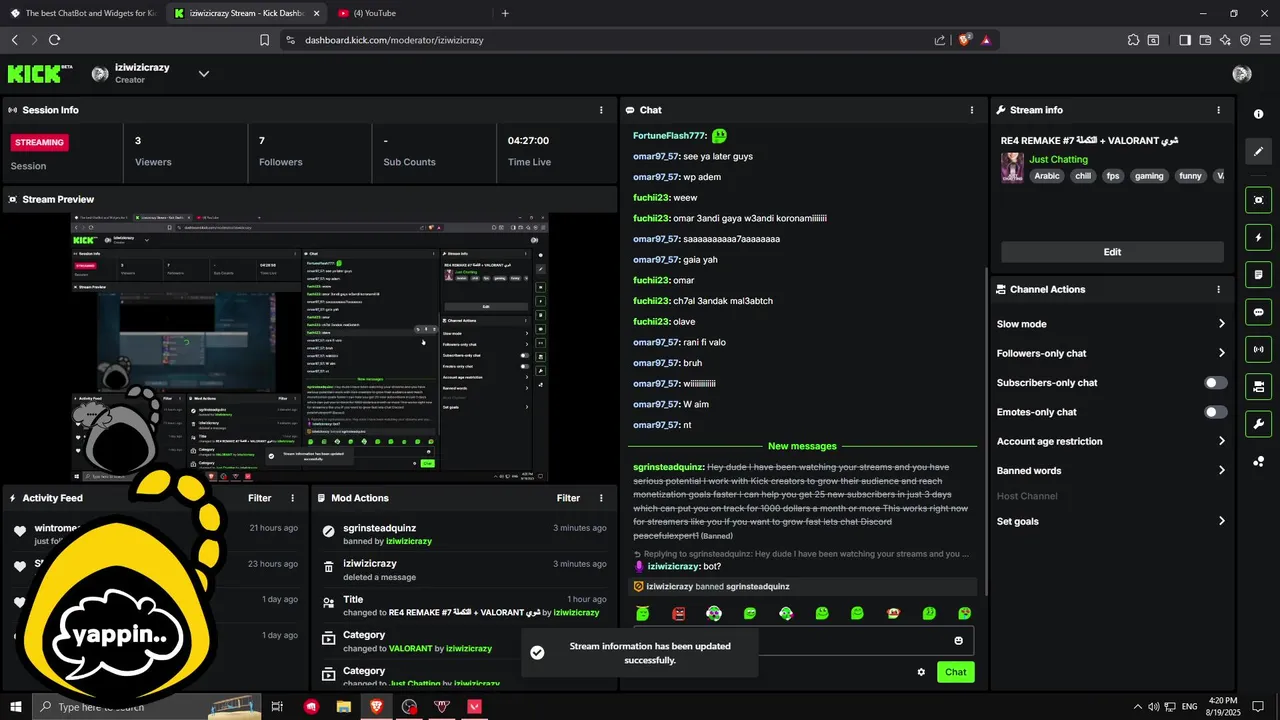Click the Stream Preview video thumbnail
Image resolution: width=1280 pixels, height=720 pixels.
pos(309,347)
